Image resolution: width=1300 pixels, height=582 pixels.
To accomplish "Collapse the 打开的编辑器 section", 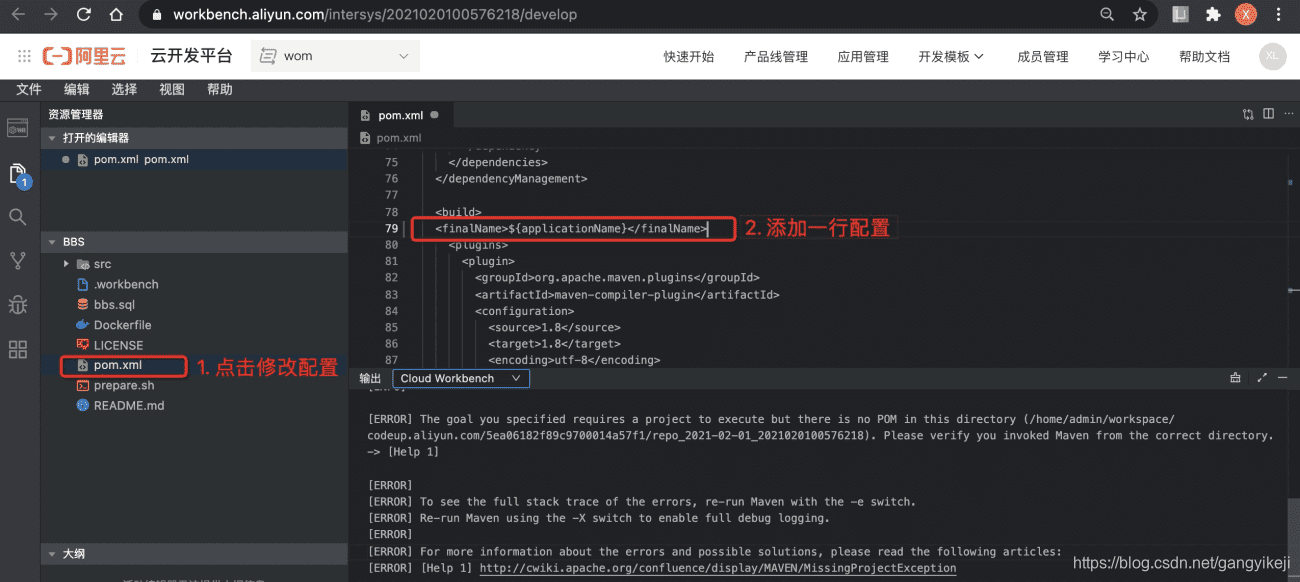I will tap(194, 138).
